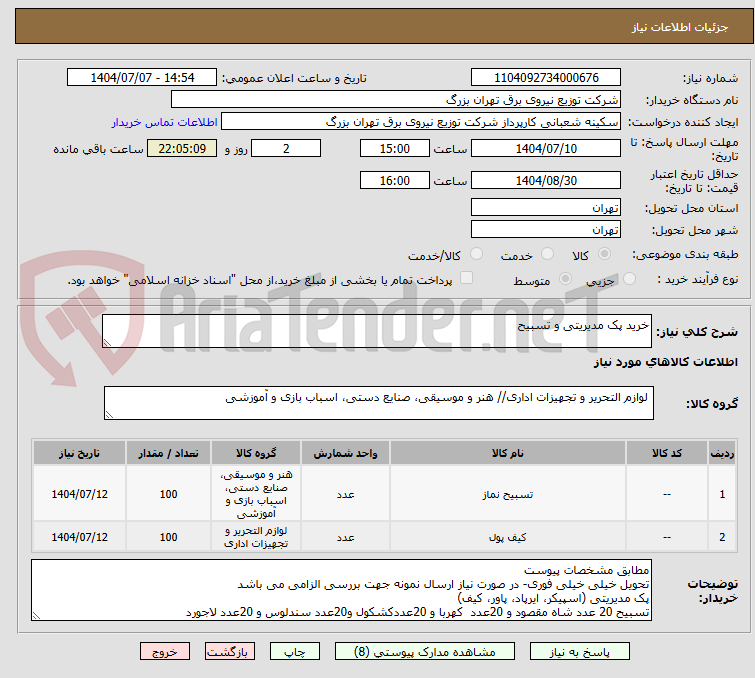Viewport: 755px width, 678px height.
Task: Click the deadline time field 15:00
Action: (395, 148)
